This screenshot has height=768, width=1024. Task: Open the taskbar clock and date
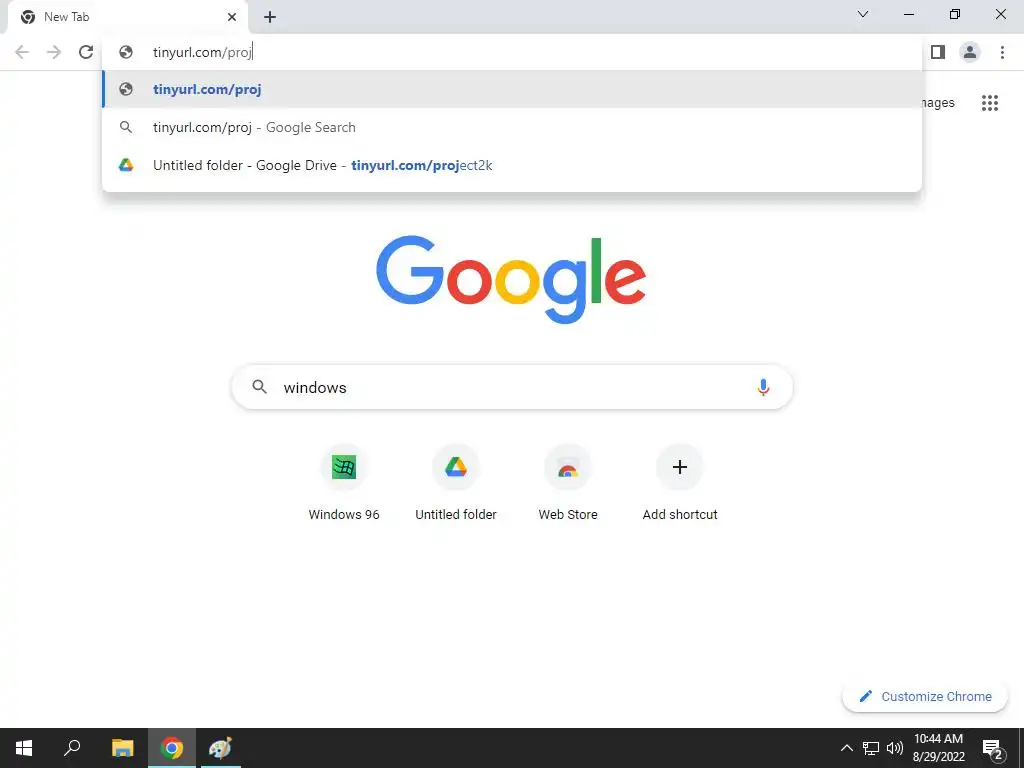click(x=938, y=748)
